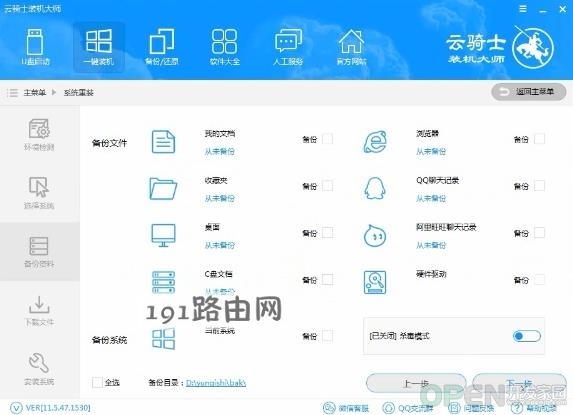573x415 pixels.
Task: Open the D:\yunqishi\bak\ backup directory link
Action: click(216, 382)
